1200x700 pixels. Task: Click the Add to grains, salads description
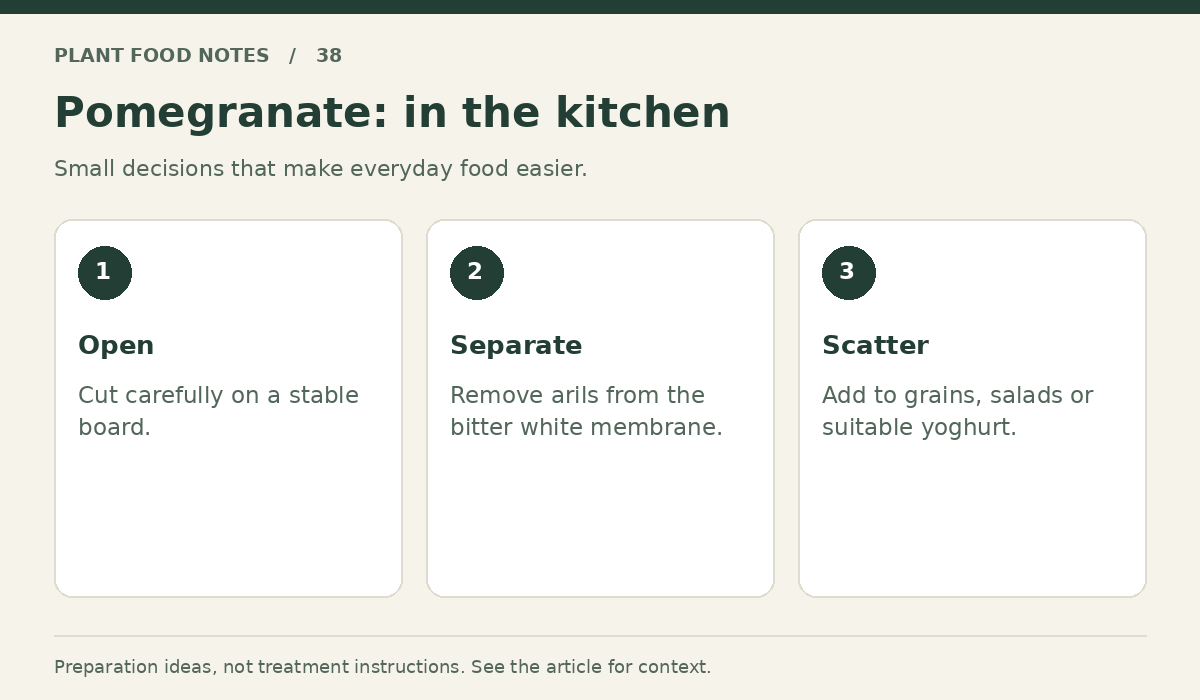tap(958, 411)
